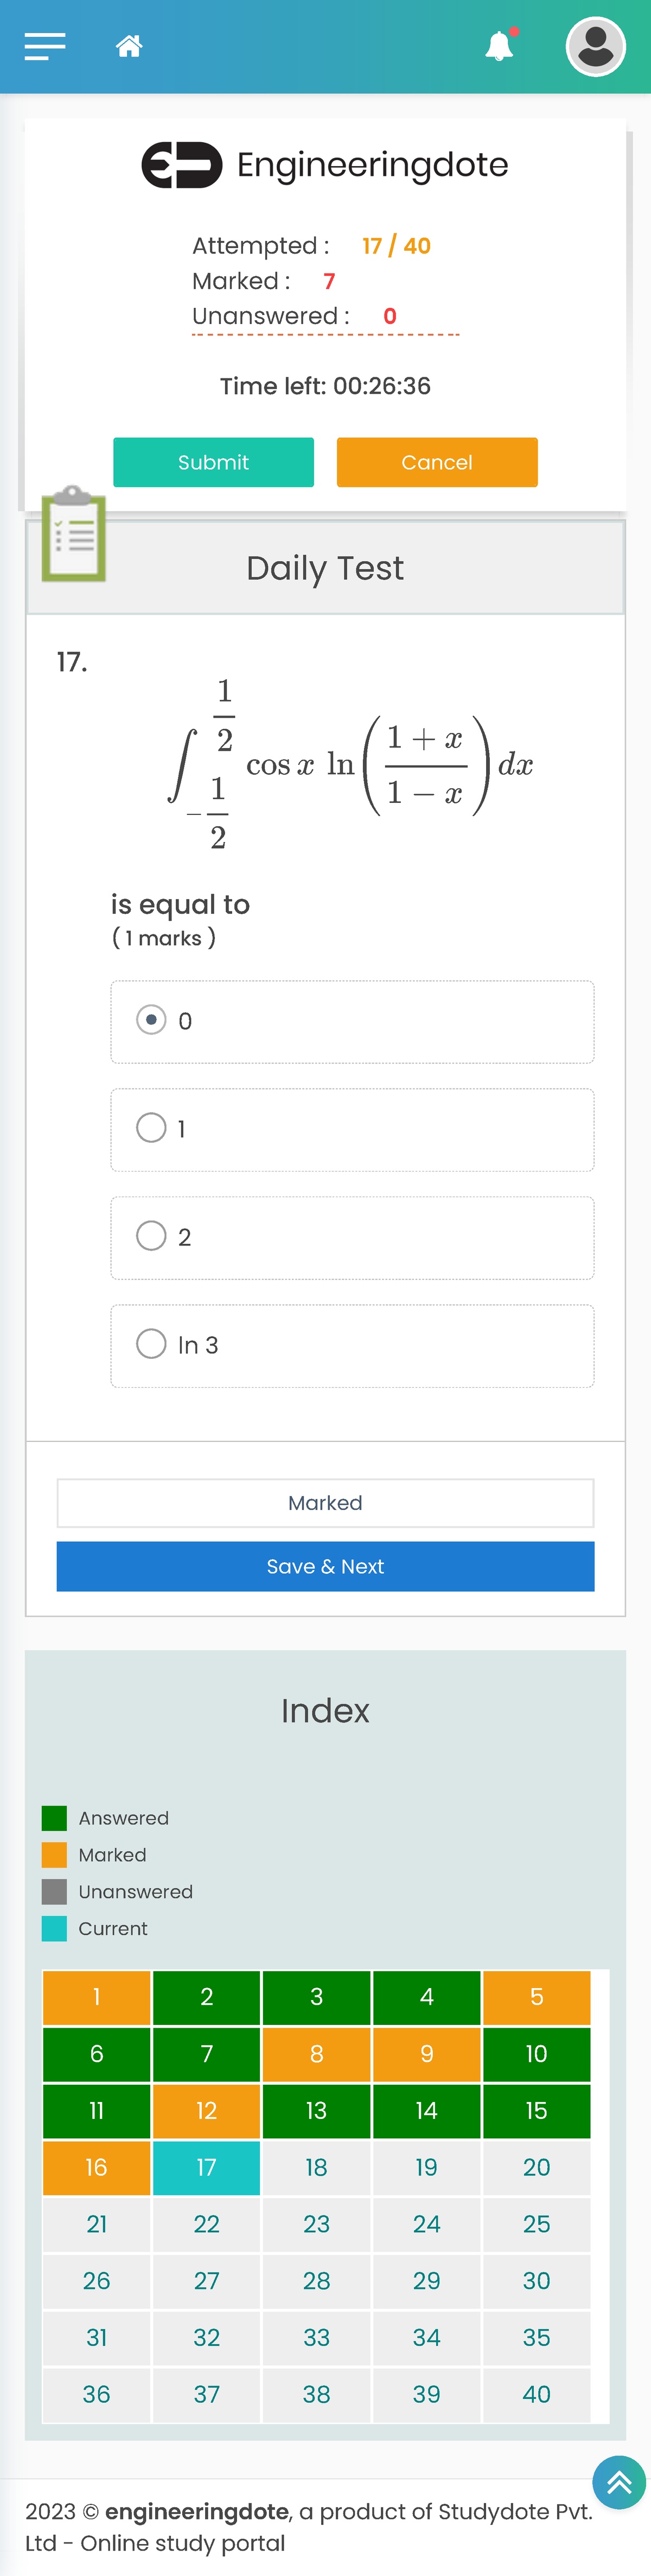651x2576 pixels.
Task: Mark question 17 for review
Action: (325, 1503)
